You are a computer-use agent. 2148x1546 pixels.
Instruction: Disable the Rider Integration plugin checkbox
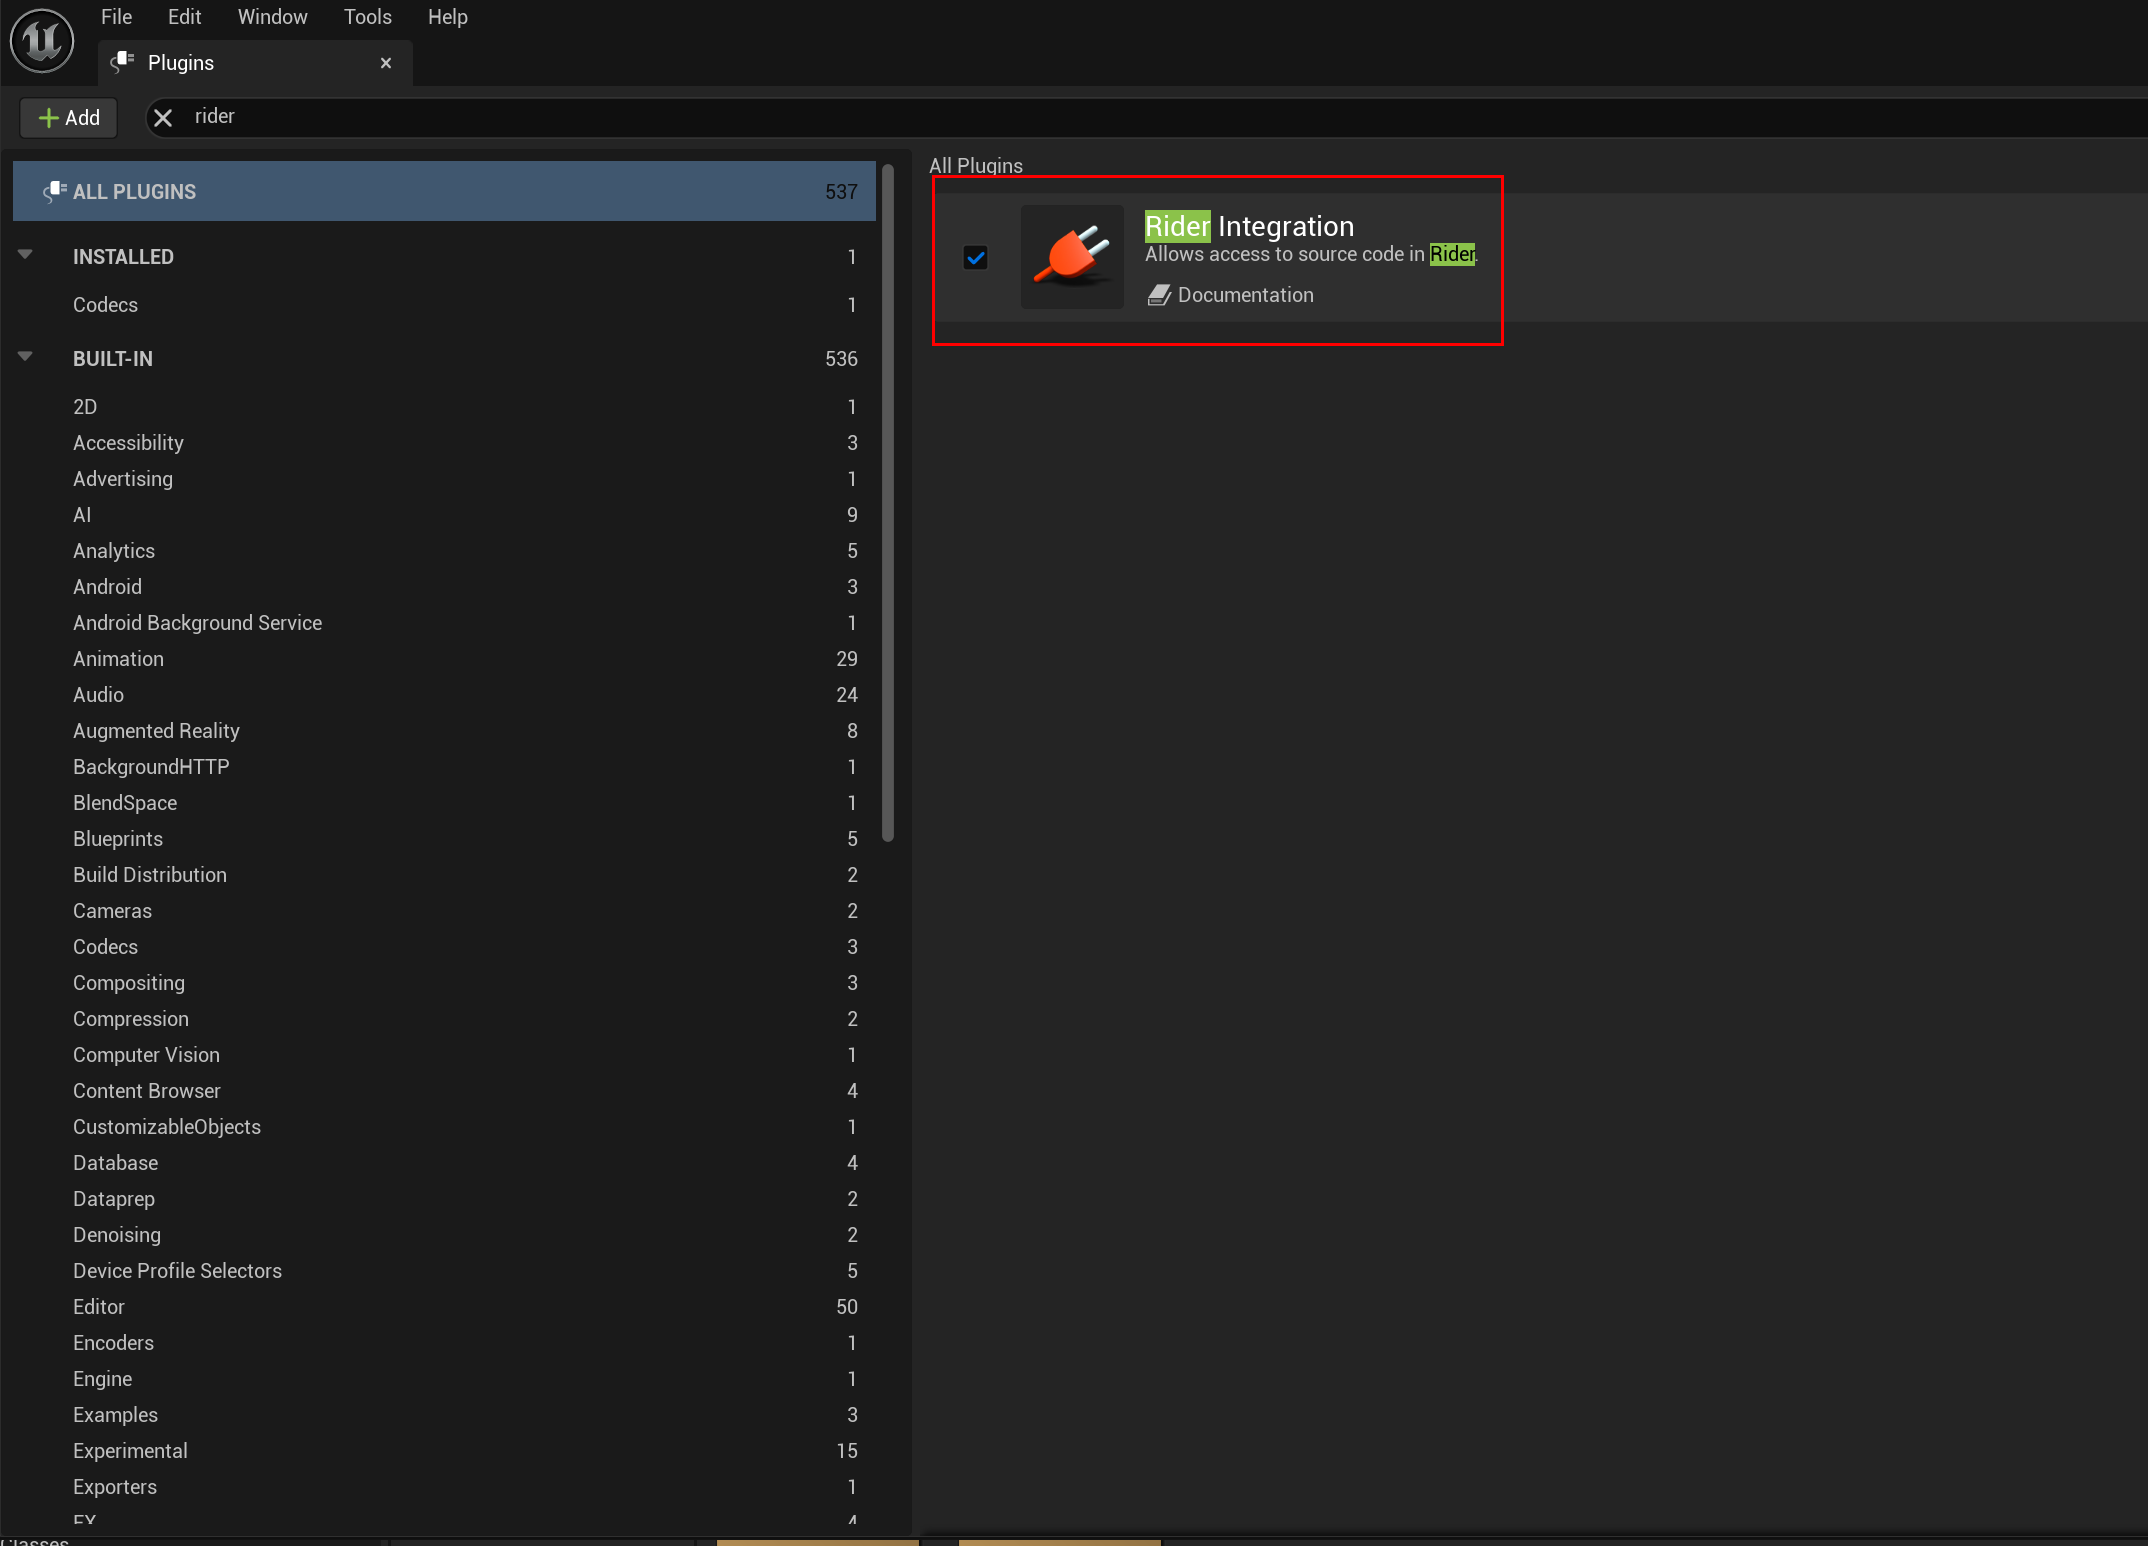975,257
